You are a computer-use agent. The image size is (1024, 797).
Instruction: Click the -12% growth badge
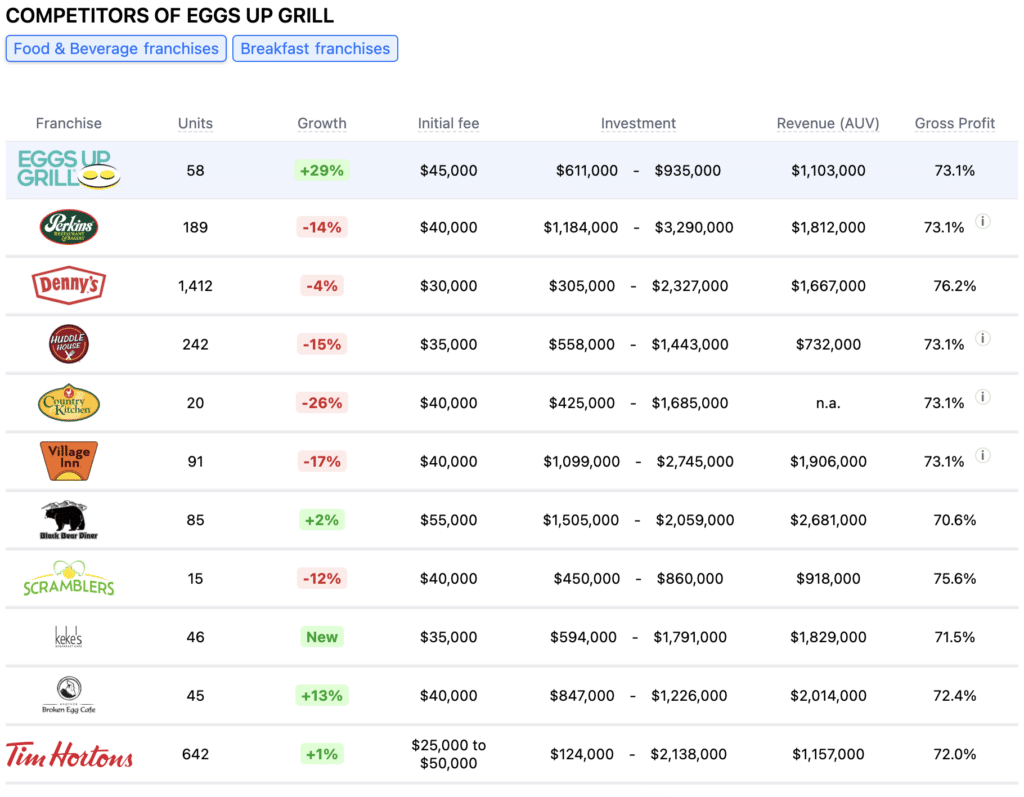coord(322,579)
